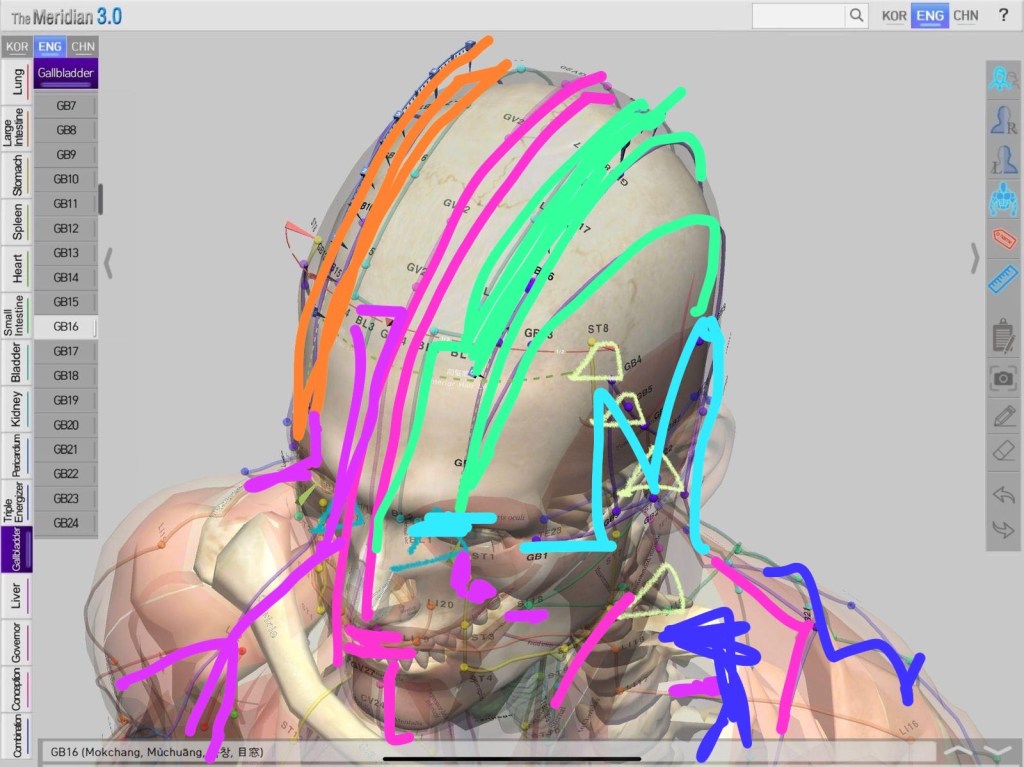Expand info bar with up chevron
The width and height of the screenshot is (1024, 767).
point(957,751)
